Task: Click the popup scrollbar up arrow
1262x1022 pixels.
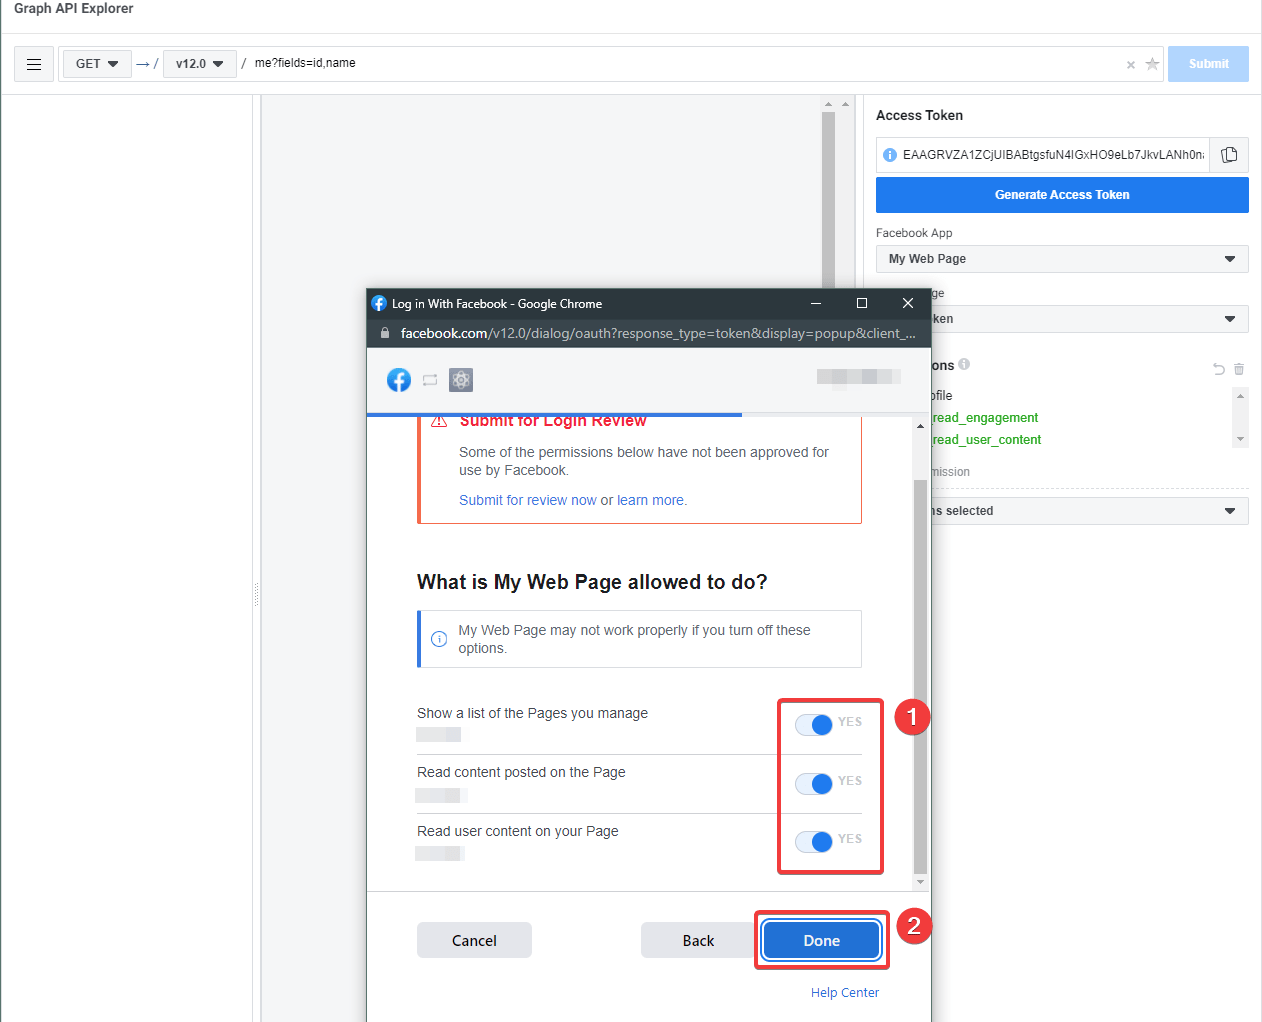Action: 920,426
